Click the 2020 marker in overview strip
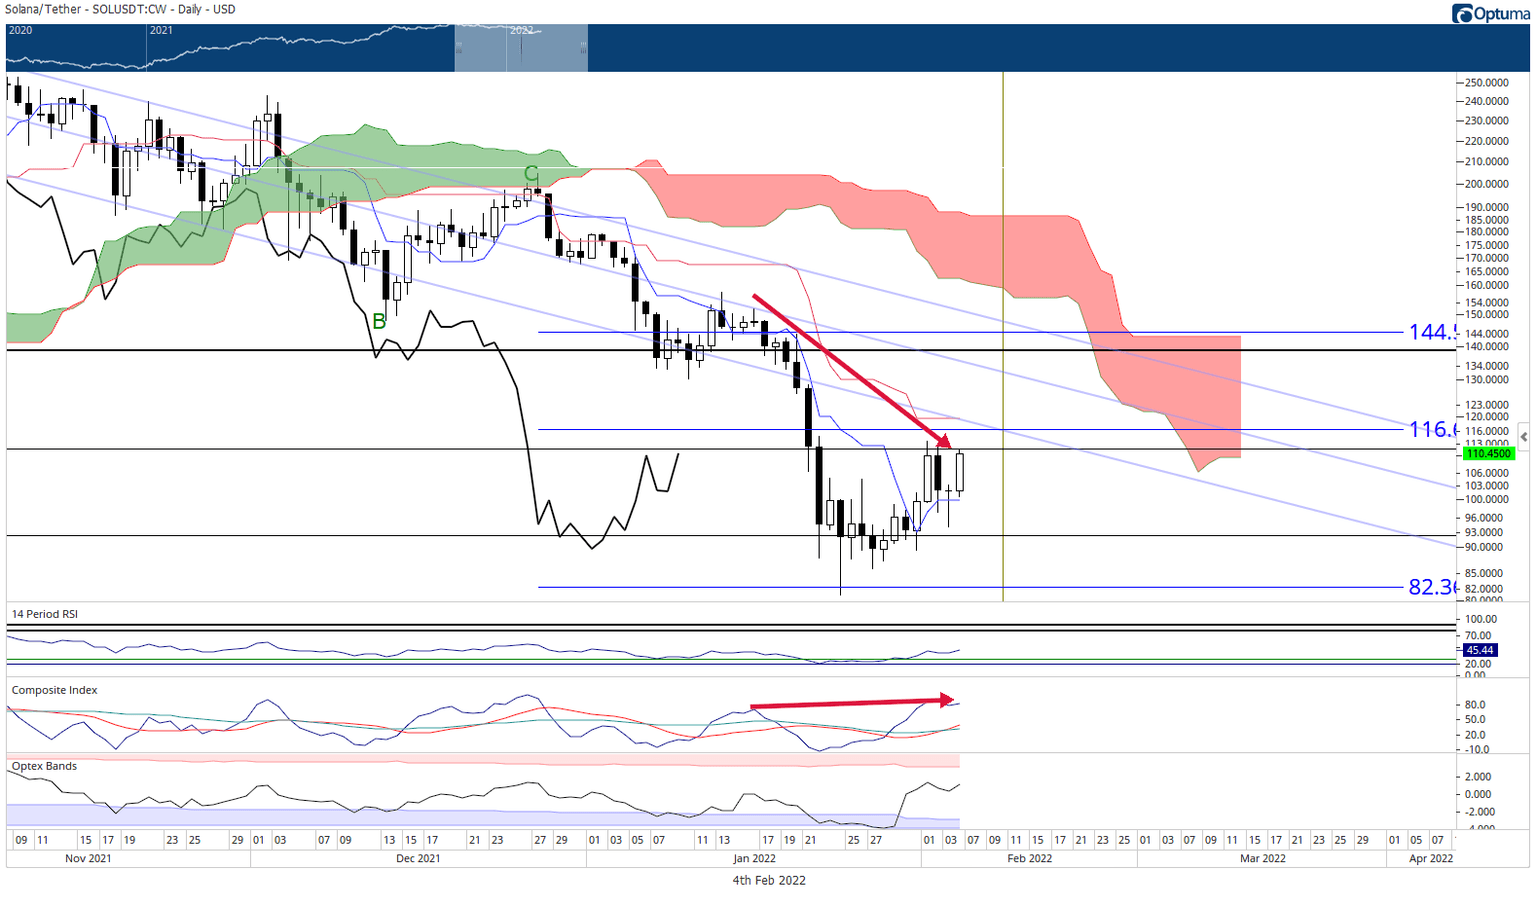Screen dimensions: 1536x899 click(20, 30)
